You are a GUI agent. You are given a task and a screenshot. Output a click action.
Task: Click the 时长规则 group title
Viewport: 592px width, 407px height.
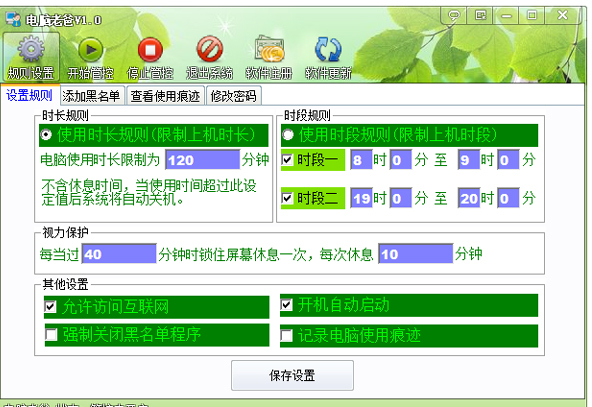(65, 115)
